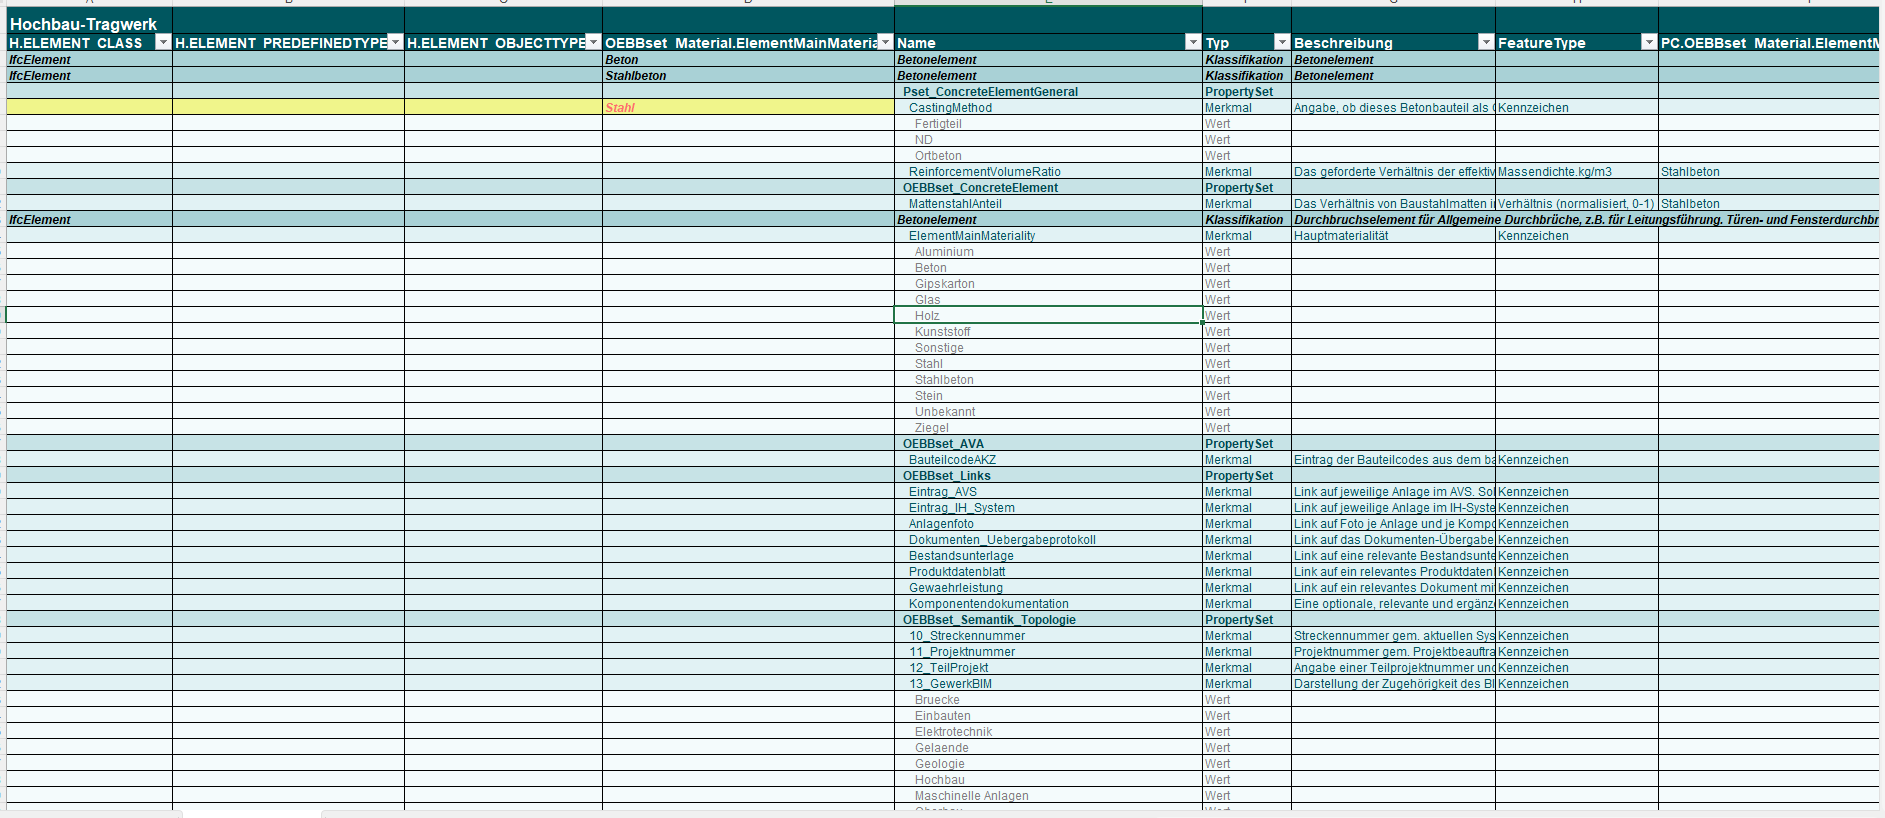Select the Einbauten cell

(x=1048, y=716)
